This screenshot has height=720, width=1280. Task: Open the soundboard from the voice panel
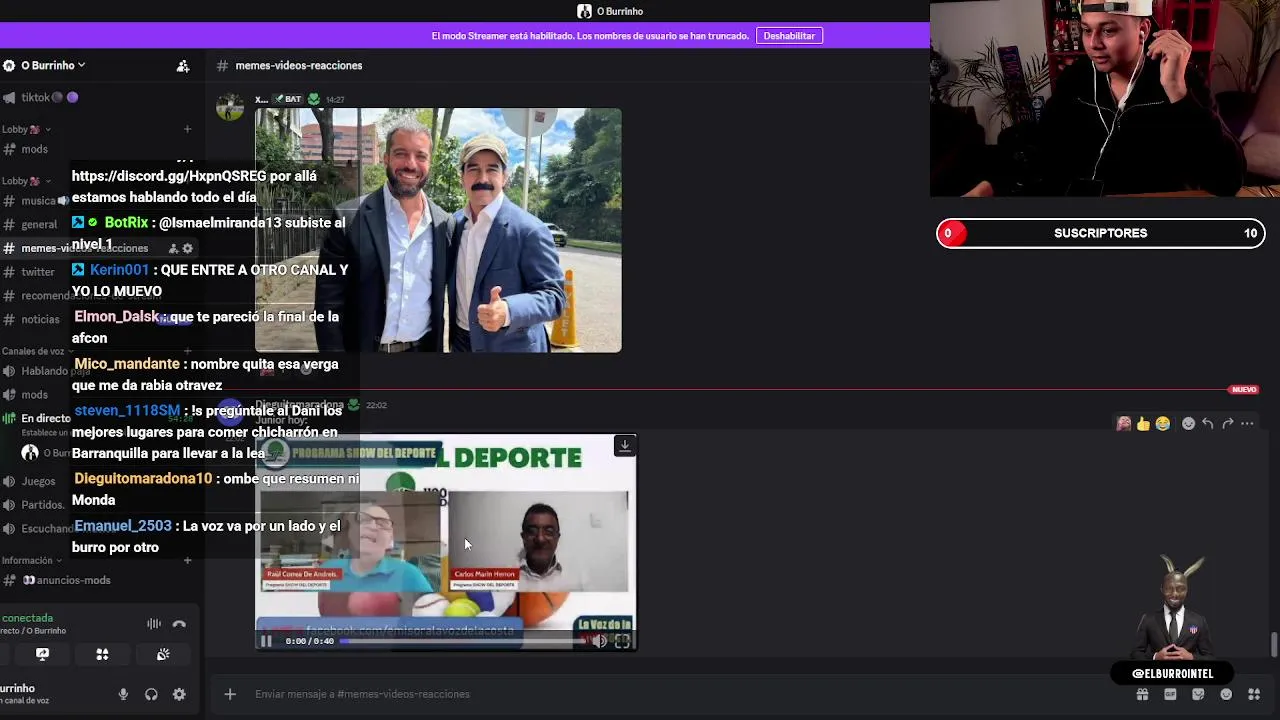coord(163,654)
